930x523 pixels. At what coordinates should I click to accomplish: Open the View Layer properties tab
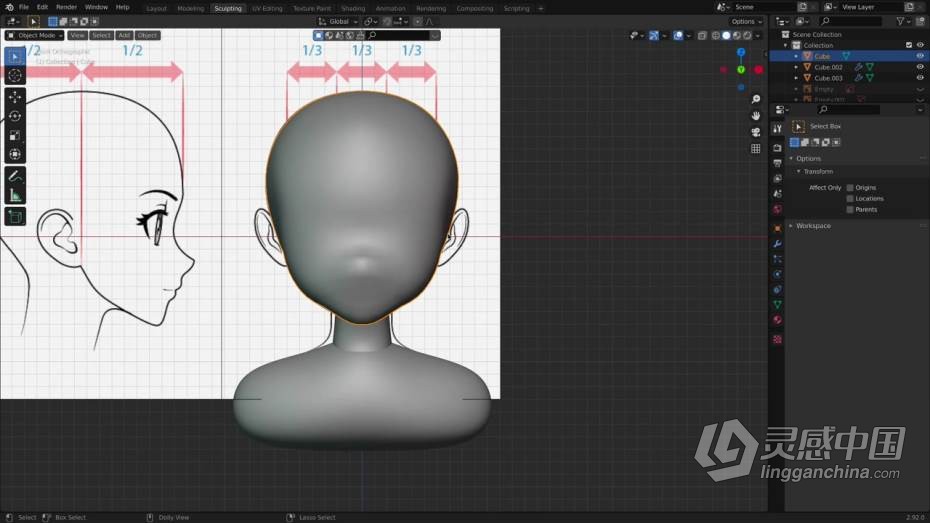[x=777, y=178]
